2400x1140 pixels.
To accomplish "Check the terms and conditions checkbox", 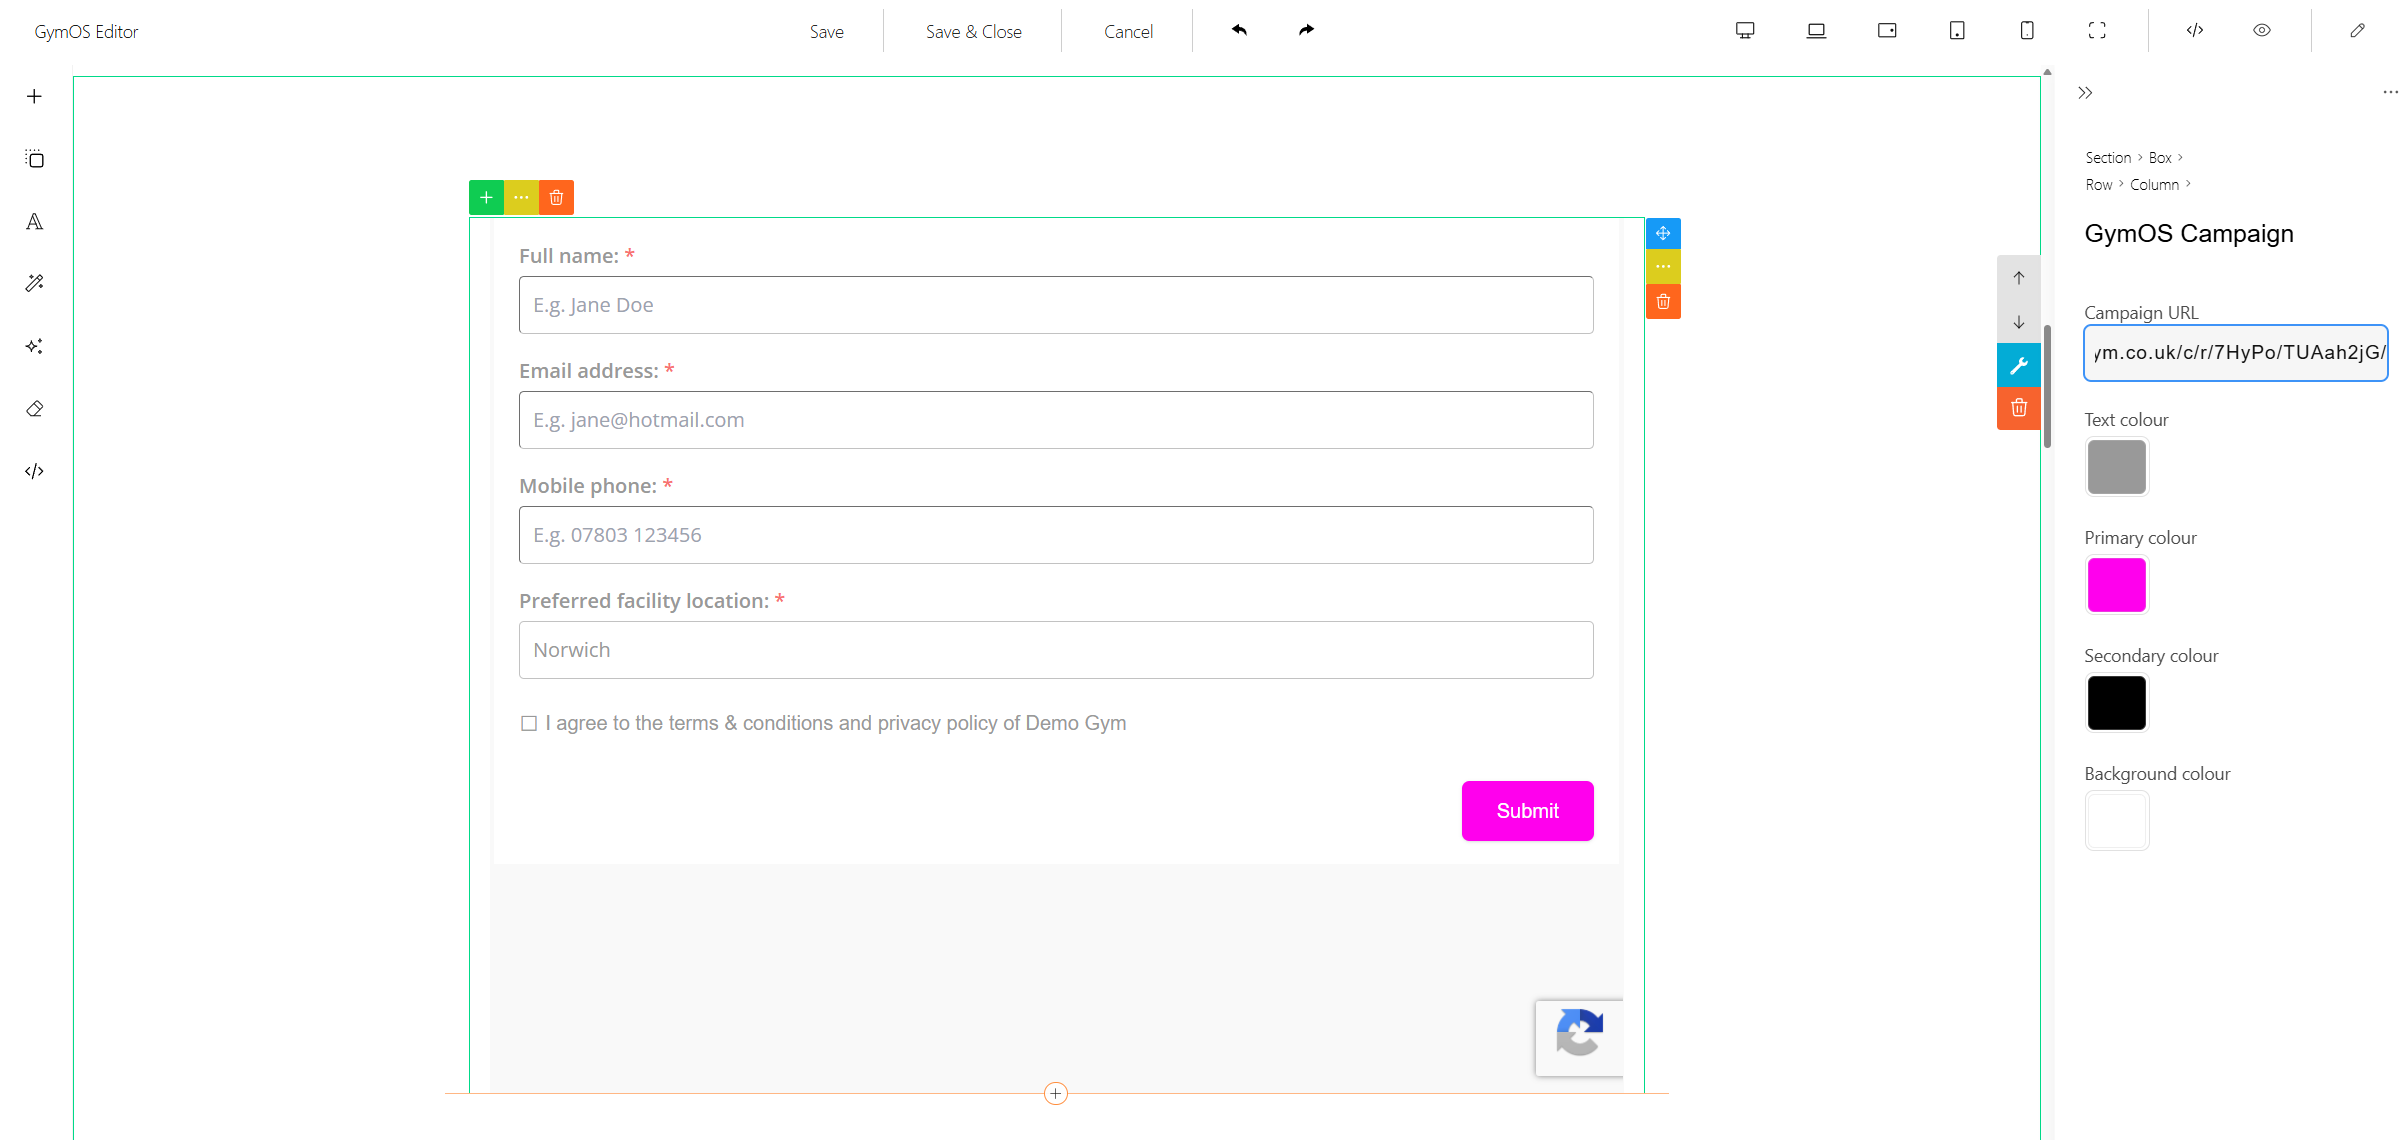I will (529, 723).
